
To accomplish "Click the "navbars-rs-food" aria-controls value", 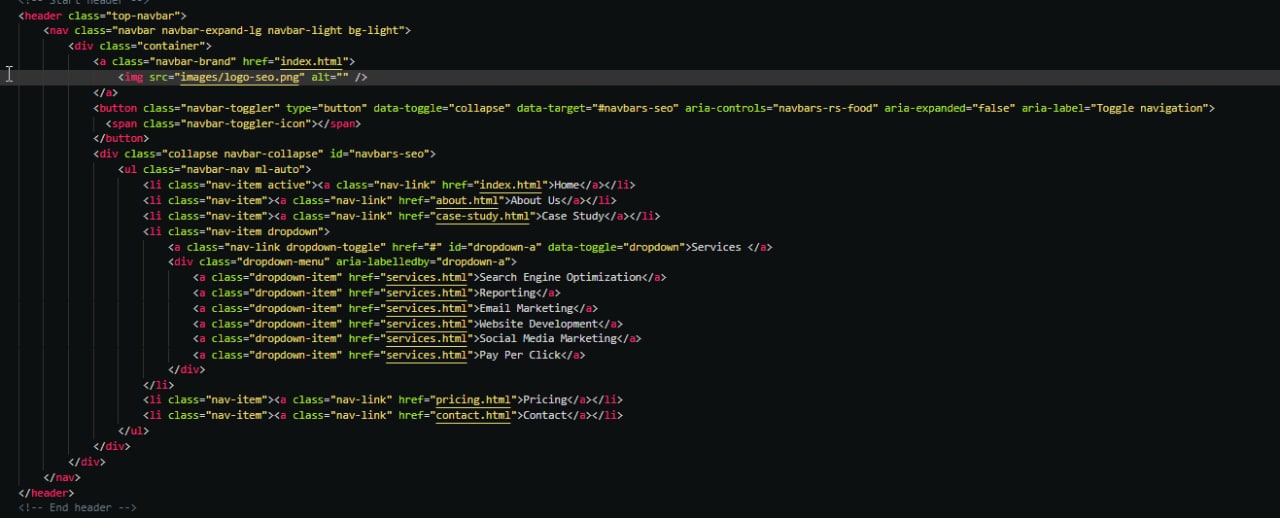I will tap(825, 108).
